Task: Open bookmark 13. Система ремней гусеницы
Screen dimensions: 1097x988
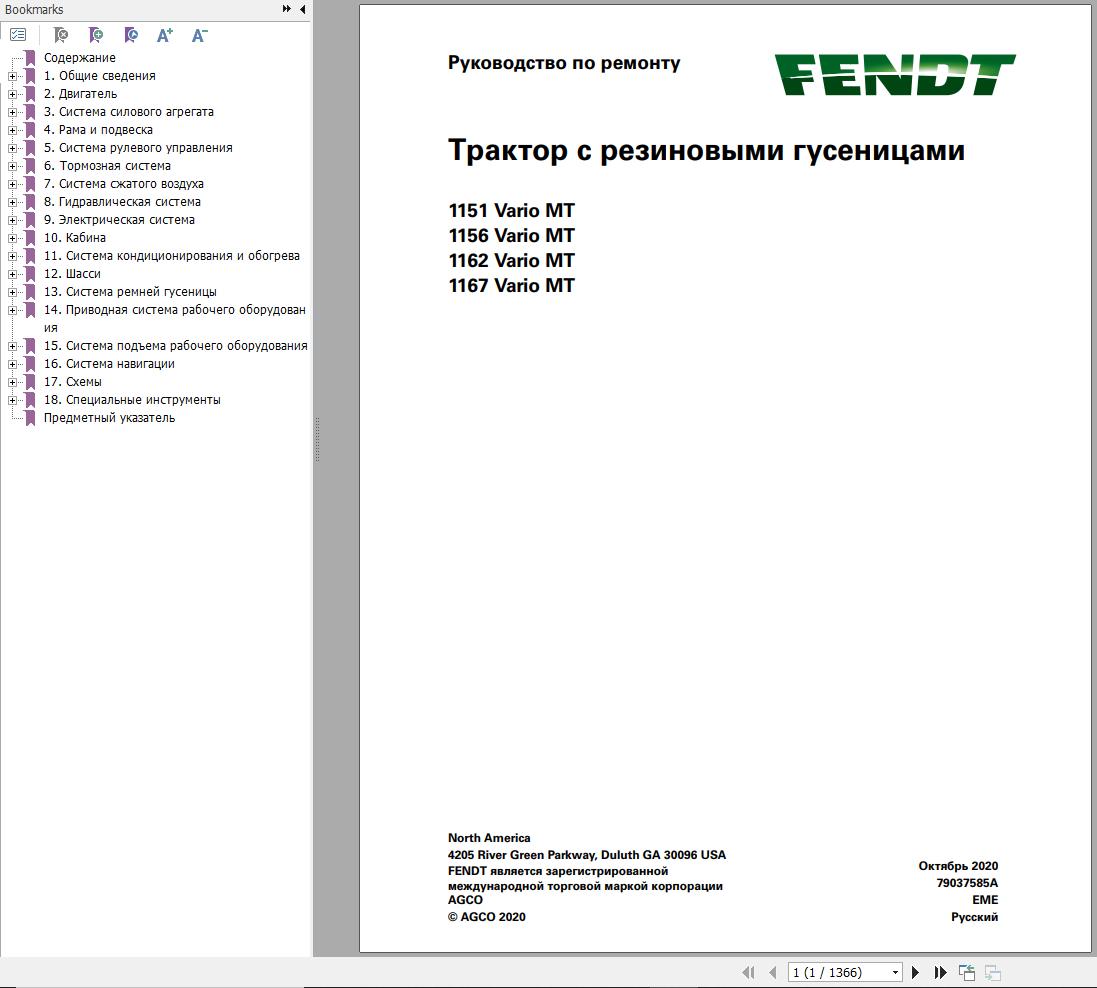Action: tap(130, 292)
